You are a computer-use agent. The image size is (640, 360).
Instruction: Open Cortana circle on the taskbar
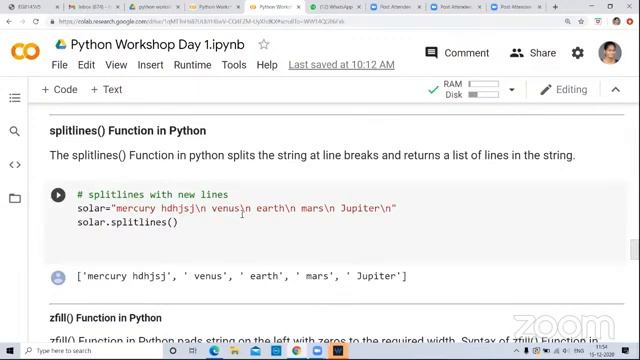[x=173, y=351]
